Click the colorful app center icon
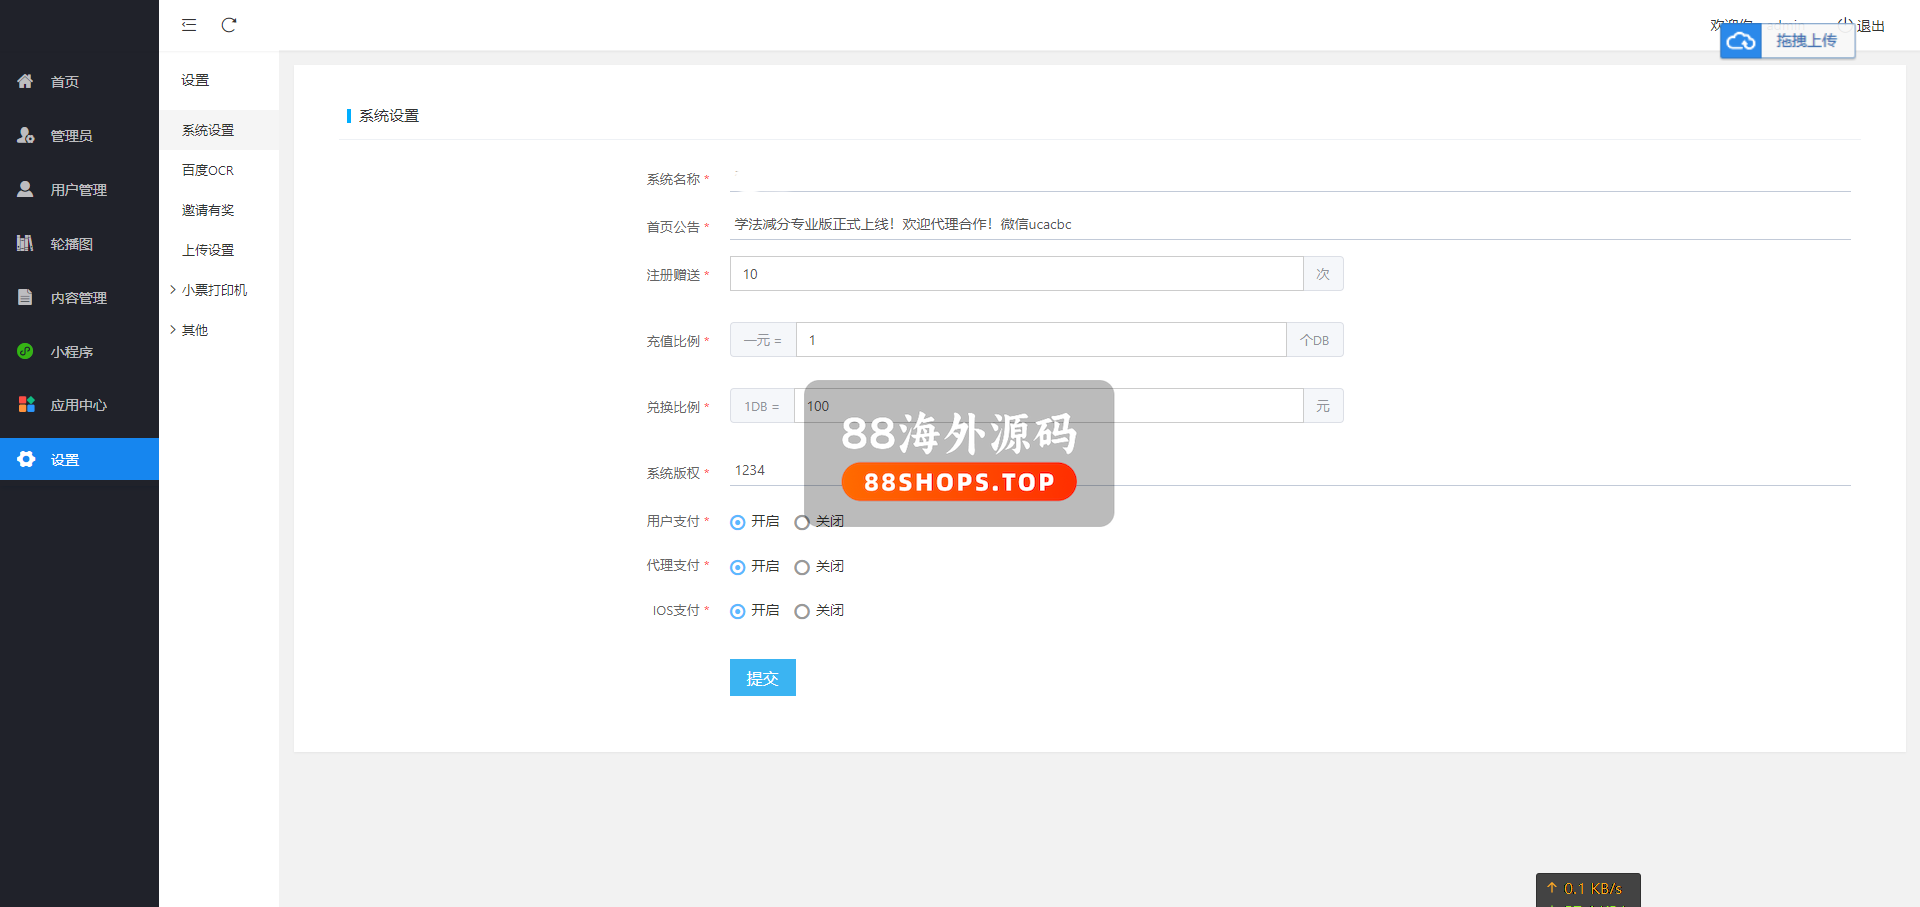This screenshot has height=907, width=1920. 26,405
